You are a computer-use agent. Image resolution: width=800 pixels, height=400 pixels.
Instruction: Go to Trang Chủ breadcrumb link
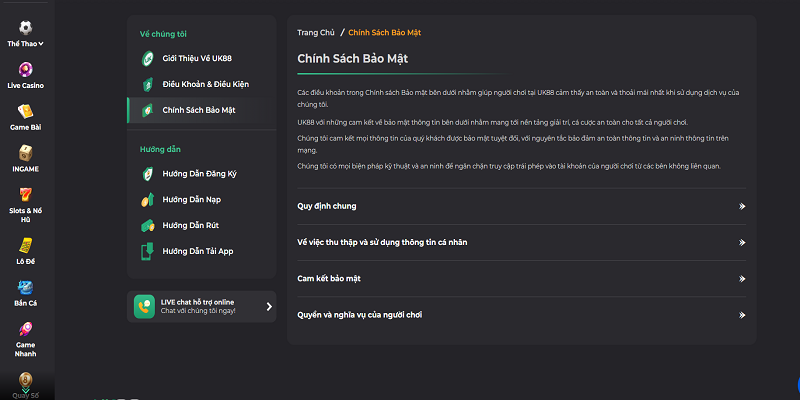315,33
